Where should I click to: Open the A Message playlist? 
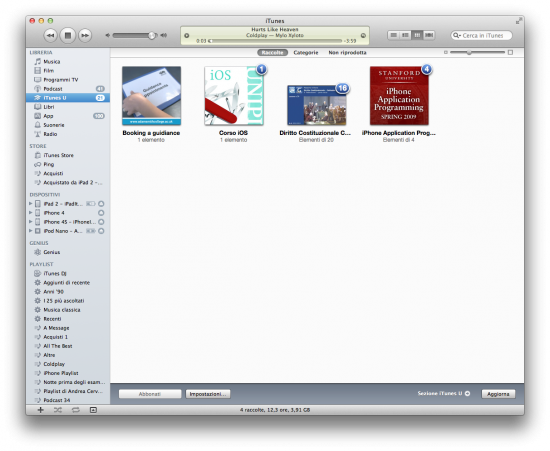coord(56,328)
